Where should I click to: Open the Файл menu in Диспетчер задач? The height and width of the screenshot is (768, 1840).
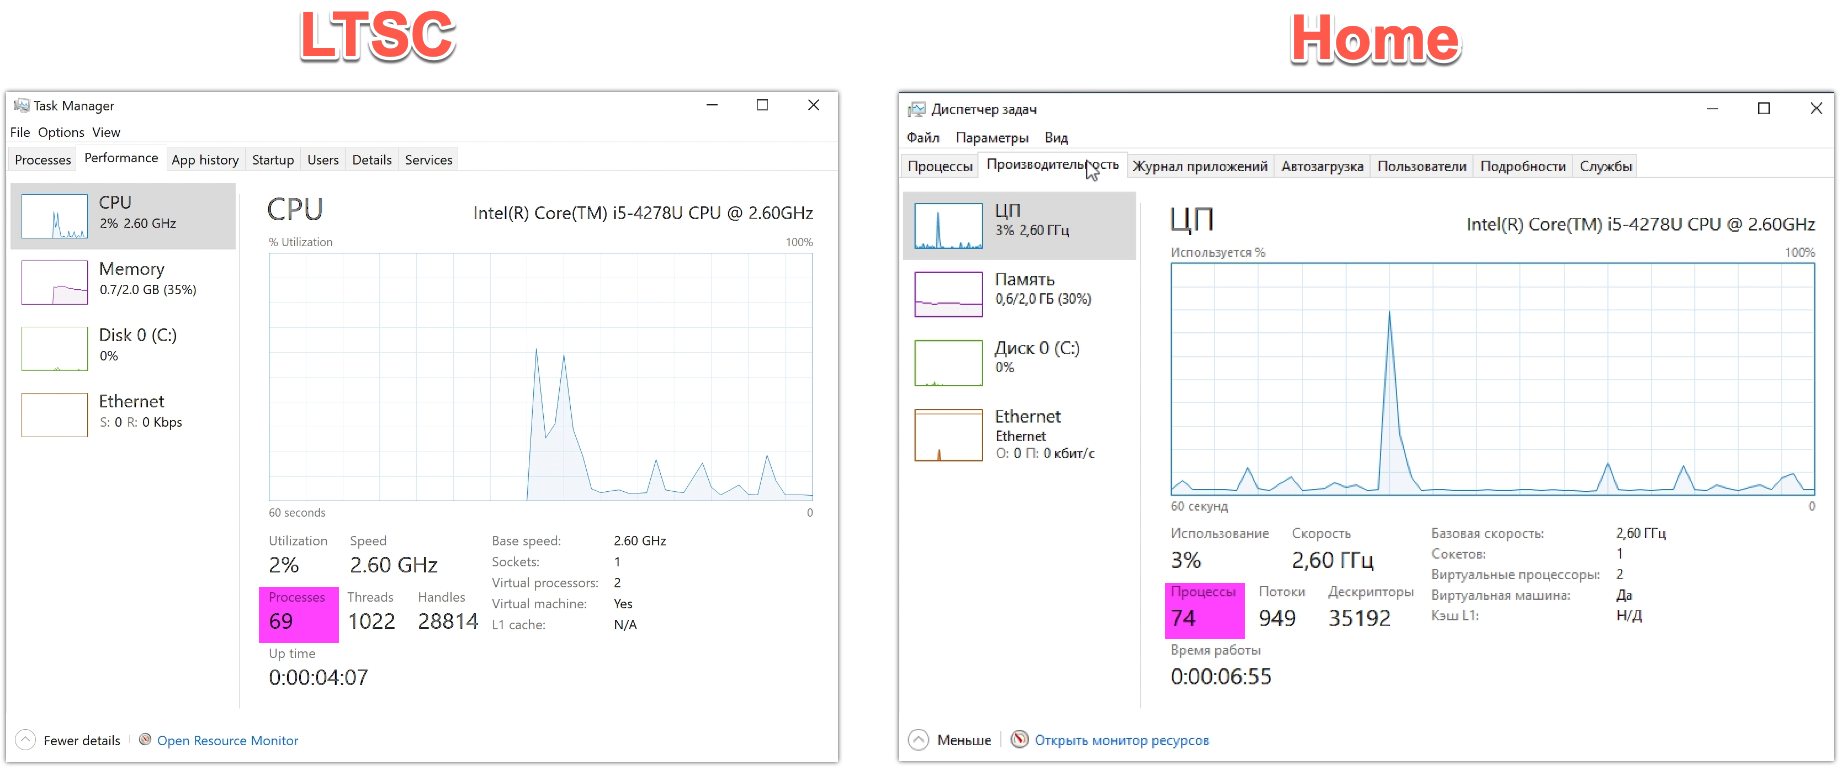[923, 138]
